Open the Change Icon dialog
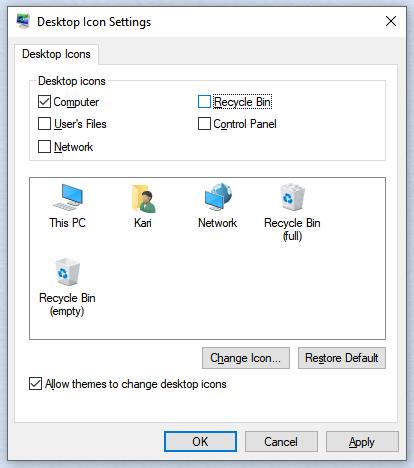The image size is (414, 468). pos(246,358)
